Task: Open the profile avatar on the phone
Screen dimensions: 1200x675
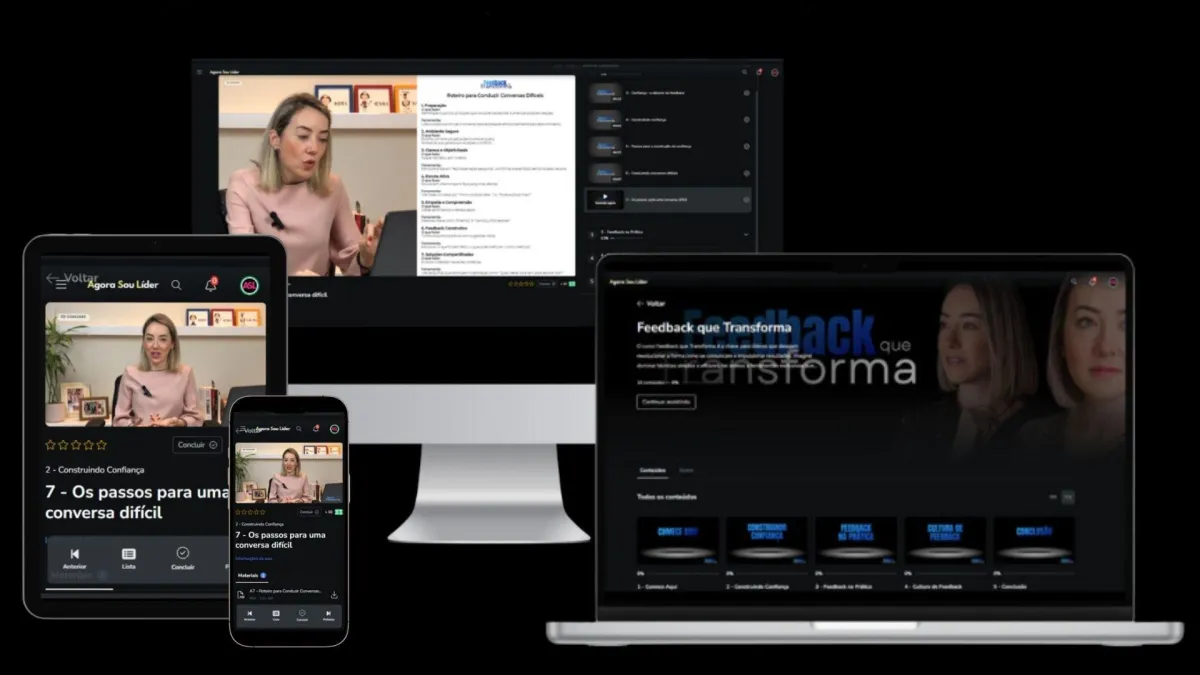Action: [334, 428]
